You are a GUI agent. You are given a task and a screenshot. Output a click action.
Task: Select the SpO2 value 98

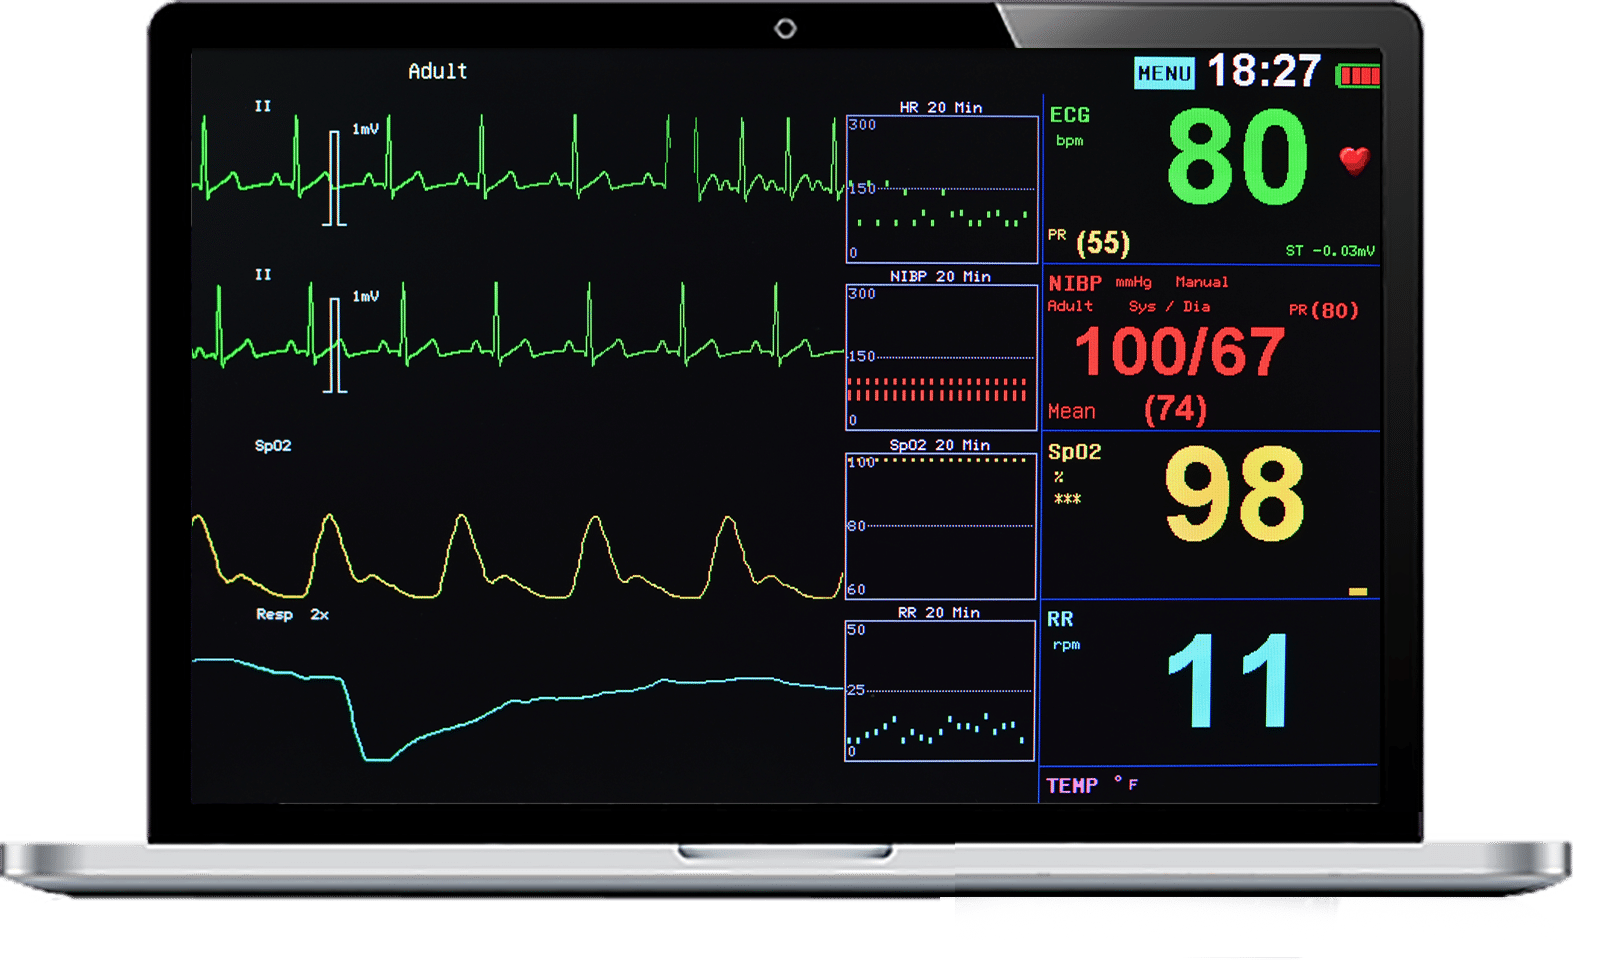(1234, 494)
